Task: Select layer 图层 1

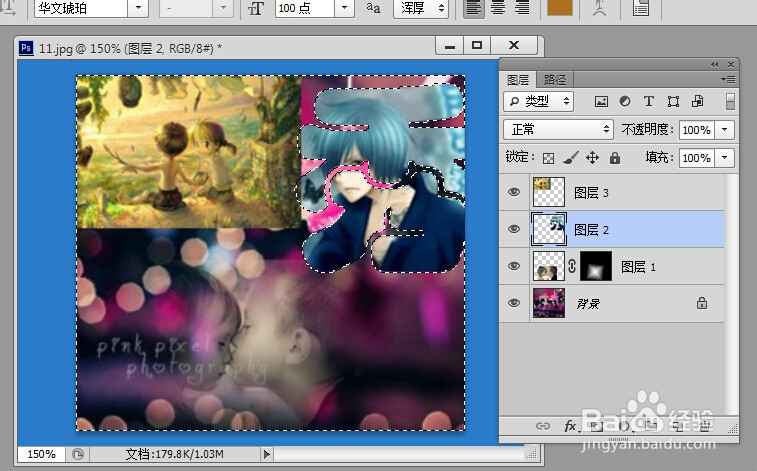Action: [x=612, y=266]
